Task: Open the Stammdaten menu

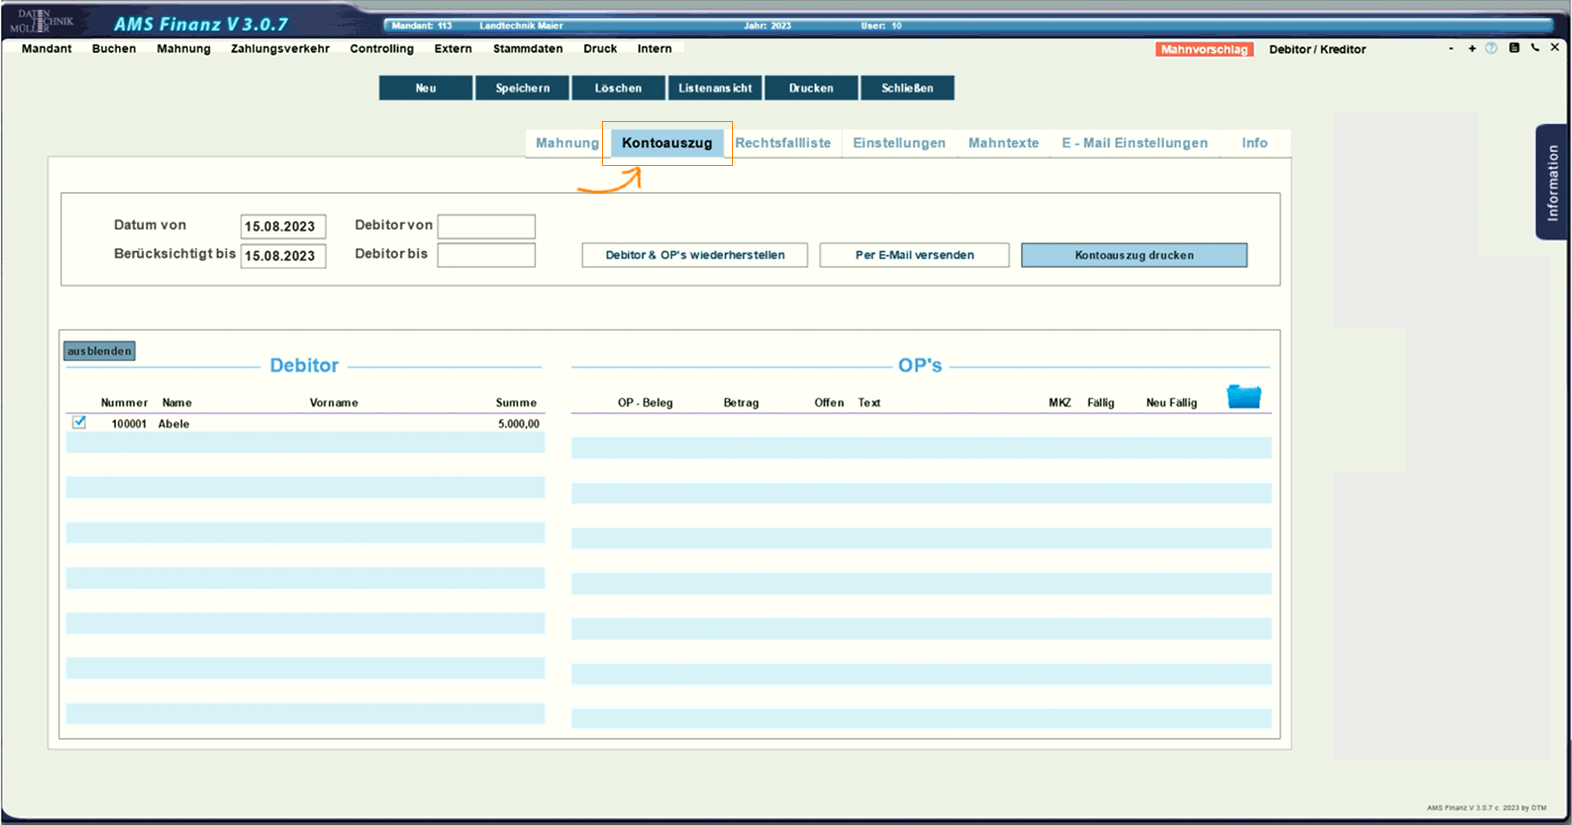Action: (527, 48)
